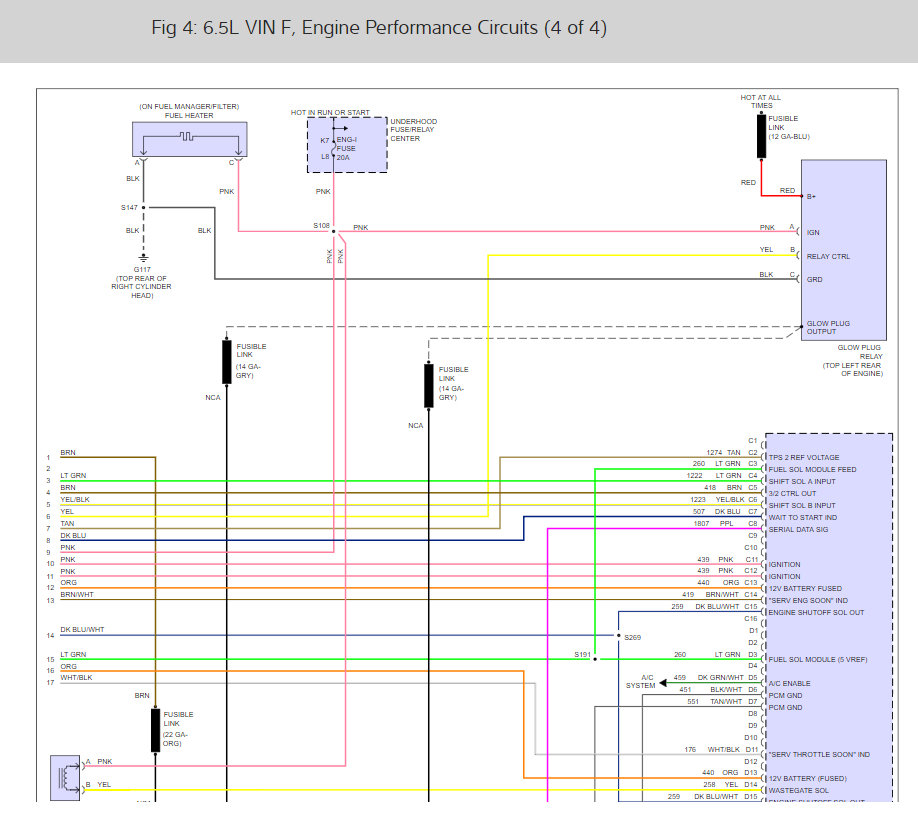Click the FUEL HEATER component box
The height and width of the screenshot is (814, 918).
tap(190, 139)
